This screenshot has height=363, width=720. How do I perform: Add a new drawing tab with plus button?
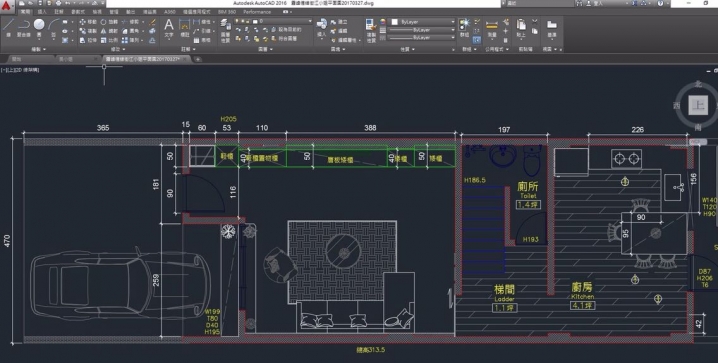(198, 59)
